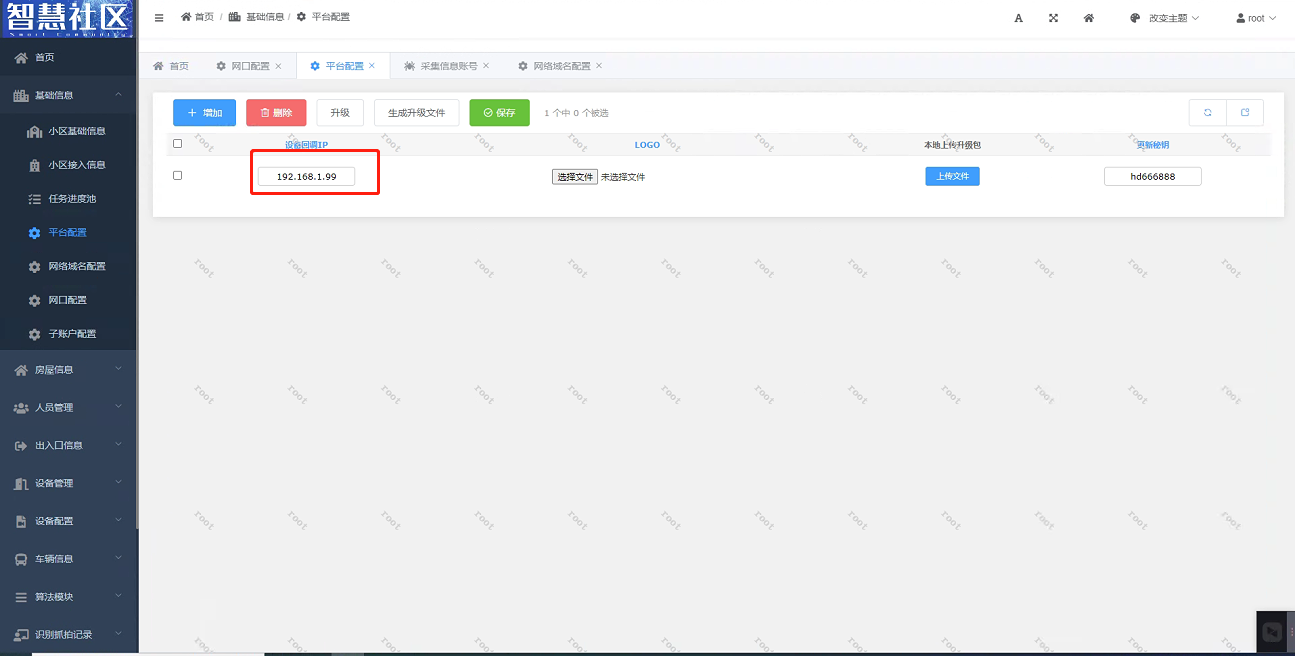The image size is (1295, 656).
Task: Open the root user dropdown
Action: point(1256,18)
